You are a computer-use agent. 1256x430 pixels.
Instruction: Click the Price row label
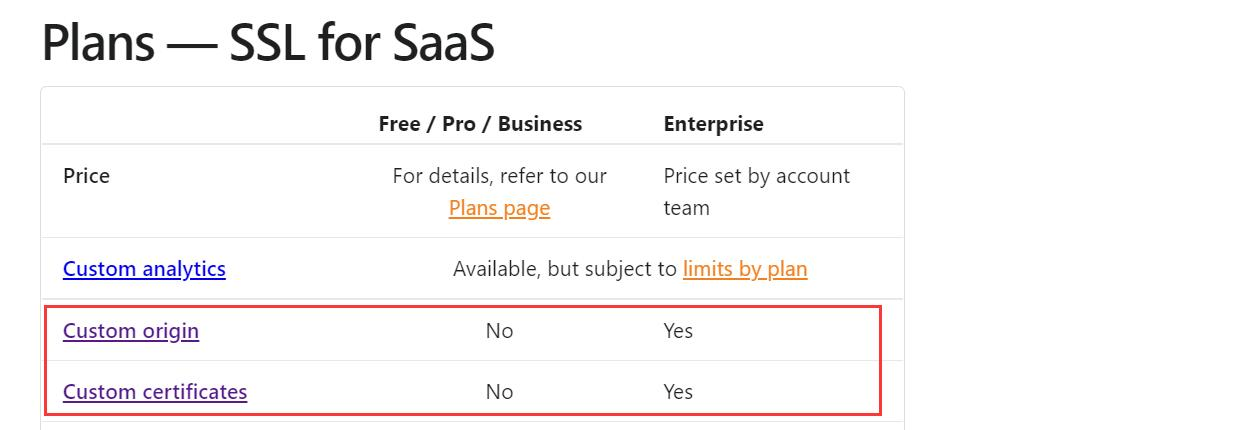86,176
